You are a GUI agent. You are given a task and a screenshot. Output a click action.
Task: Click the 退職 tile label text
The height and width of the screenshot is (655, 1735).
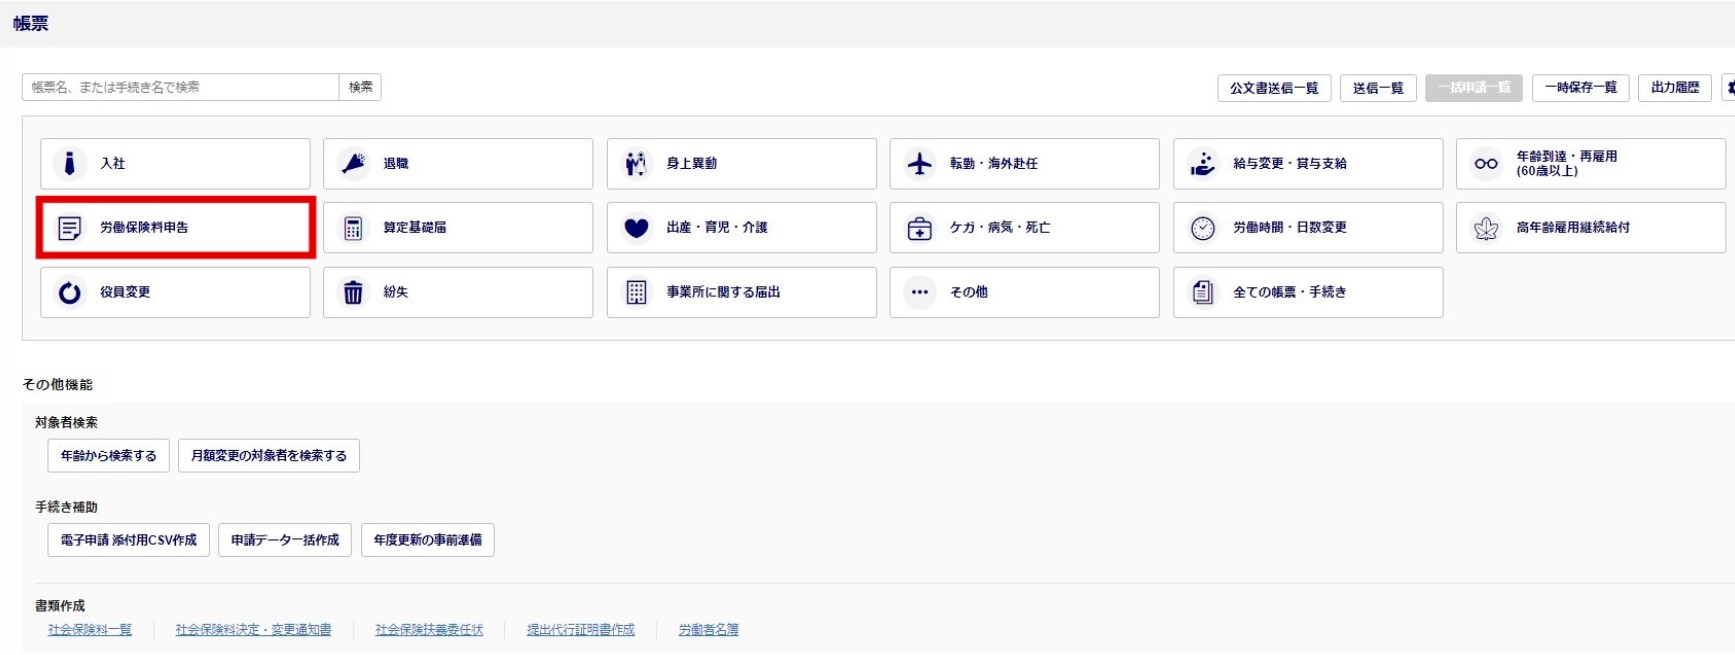[x=396, y=163]
